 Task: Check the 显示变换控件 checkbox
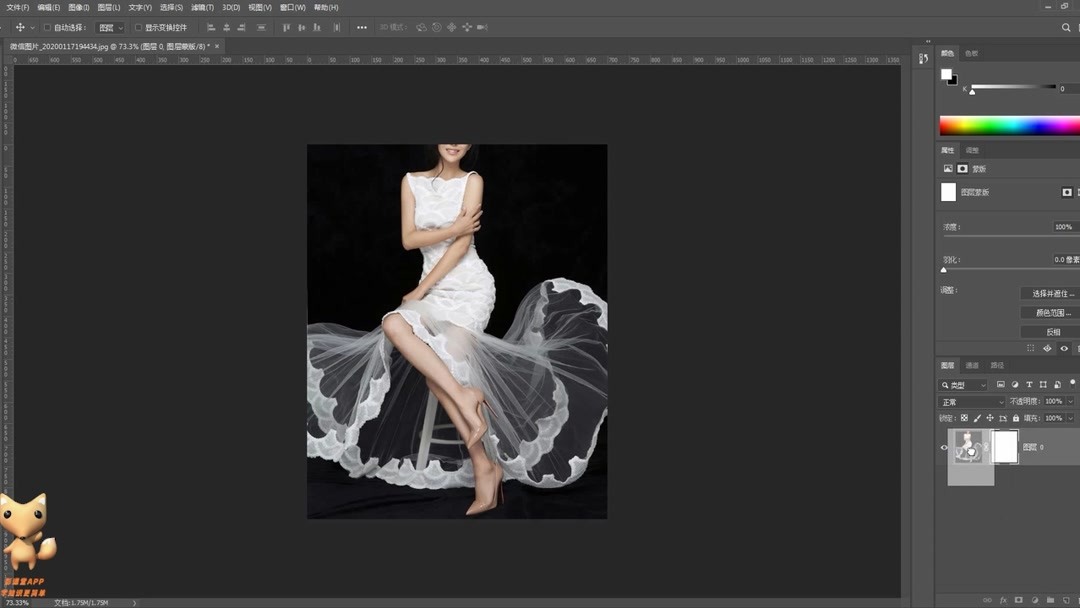(139, 28)
